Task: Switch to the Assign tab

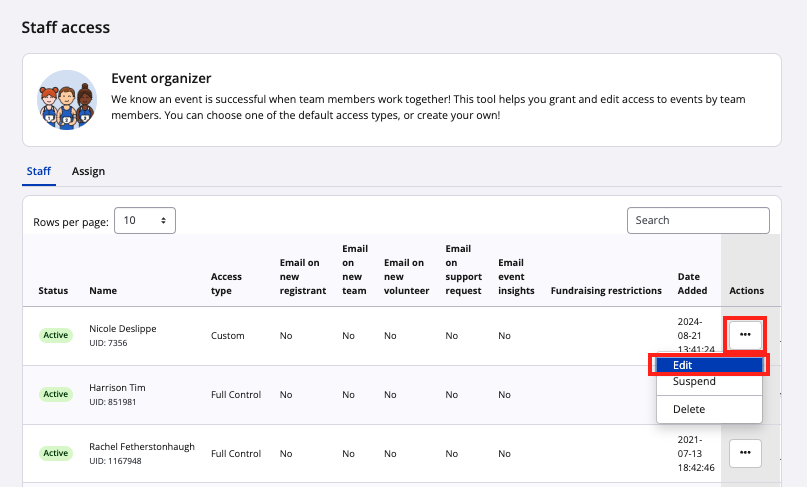Action: click(88, 171)
